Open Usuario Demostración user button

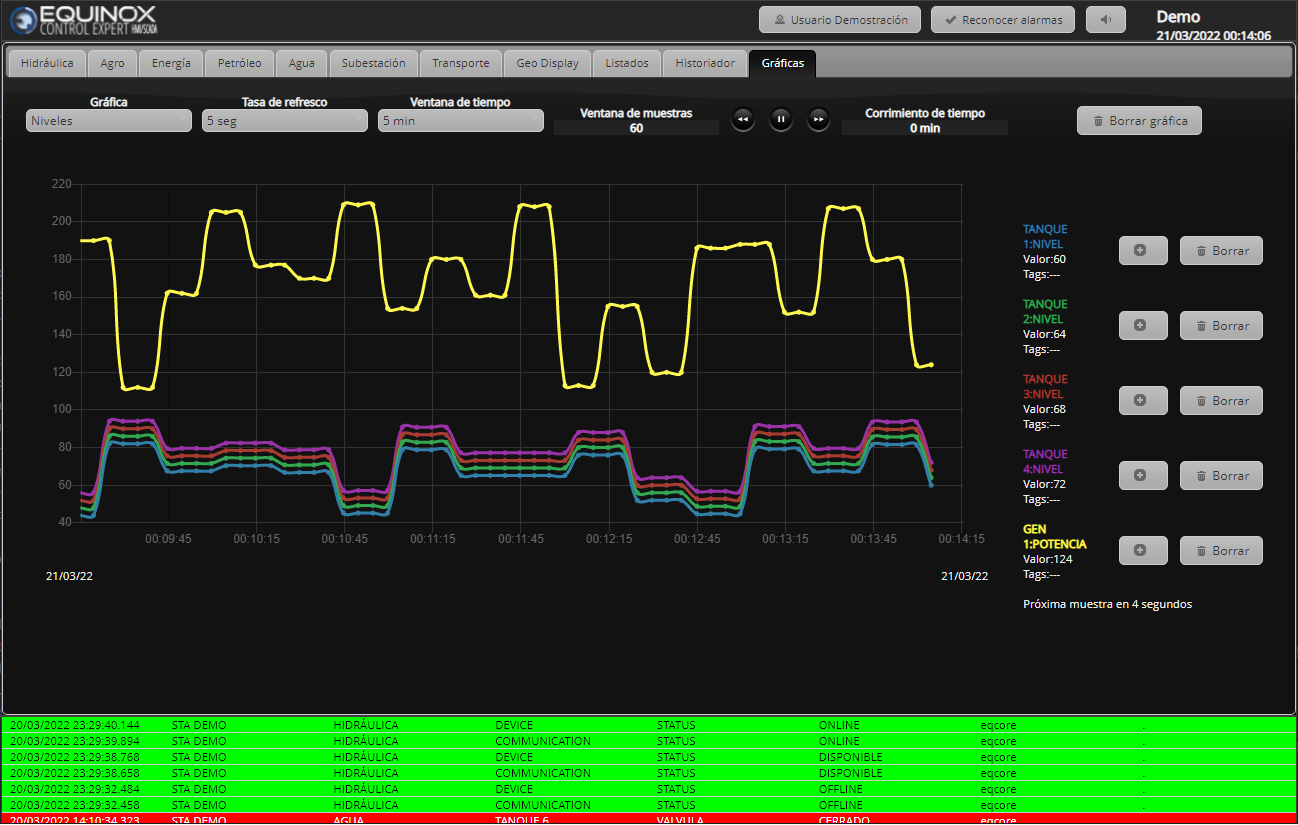840,20
